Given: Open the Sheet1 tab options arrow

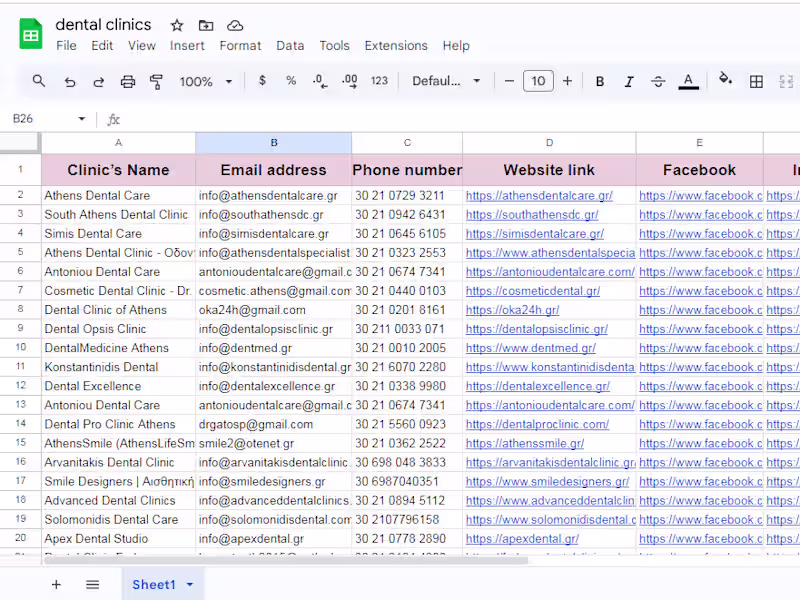Looking at the screenshot, I should pyautogui.click(x=189, y=584).
